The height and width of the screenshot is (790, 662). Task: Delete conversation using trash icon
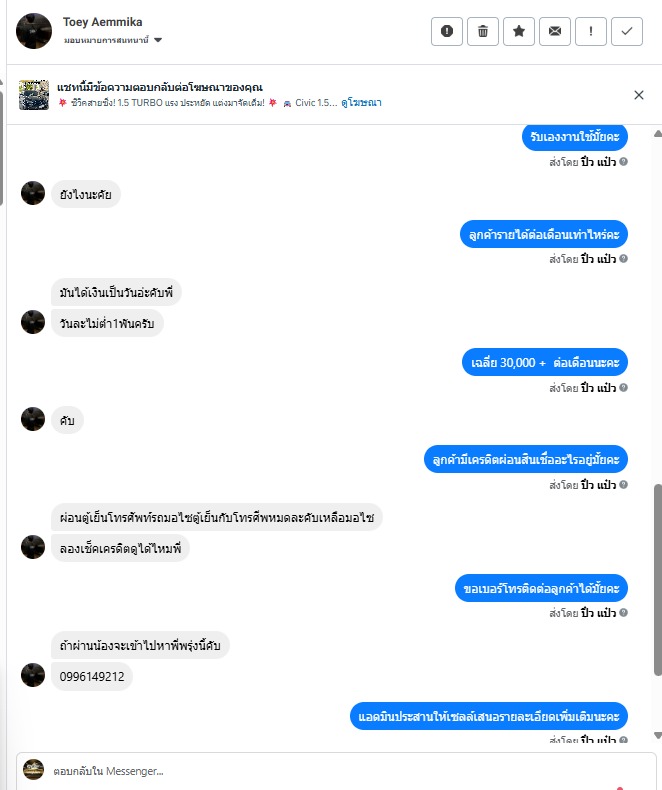coord(483,31)
